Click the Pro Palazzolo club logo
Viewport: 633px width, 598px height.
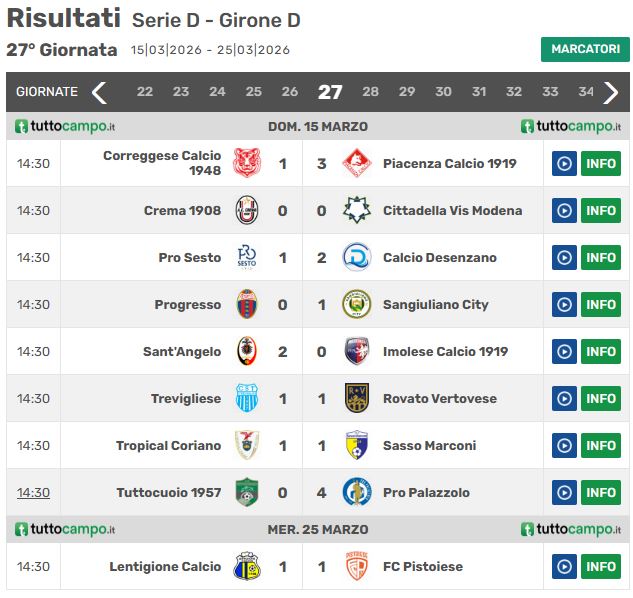tap(356, 493)
